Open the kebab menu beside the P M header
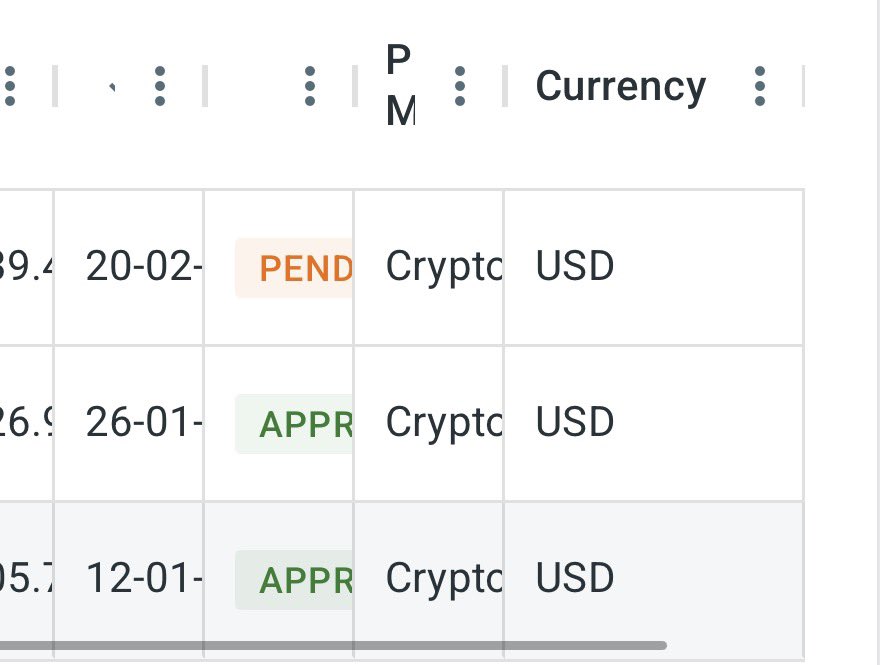The height and width of the screenshot is (665, 880). [460, 87]
